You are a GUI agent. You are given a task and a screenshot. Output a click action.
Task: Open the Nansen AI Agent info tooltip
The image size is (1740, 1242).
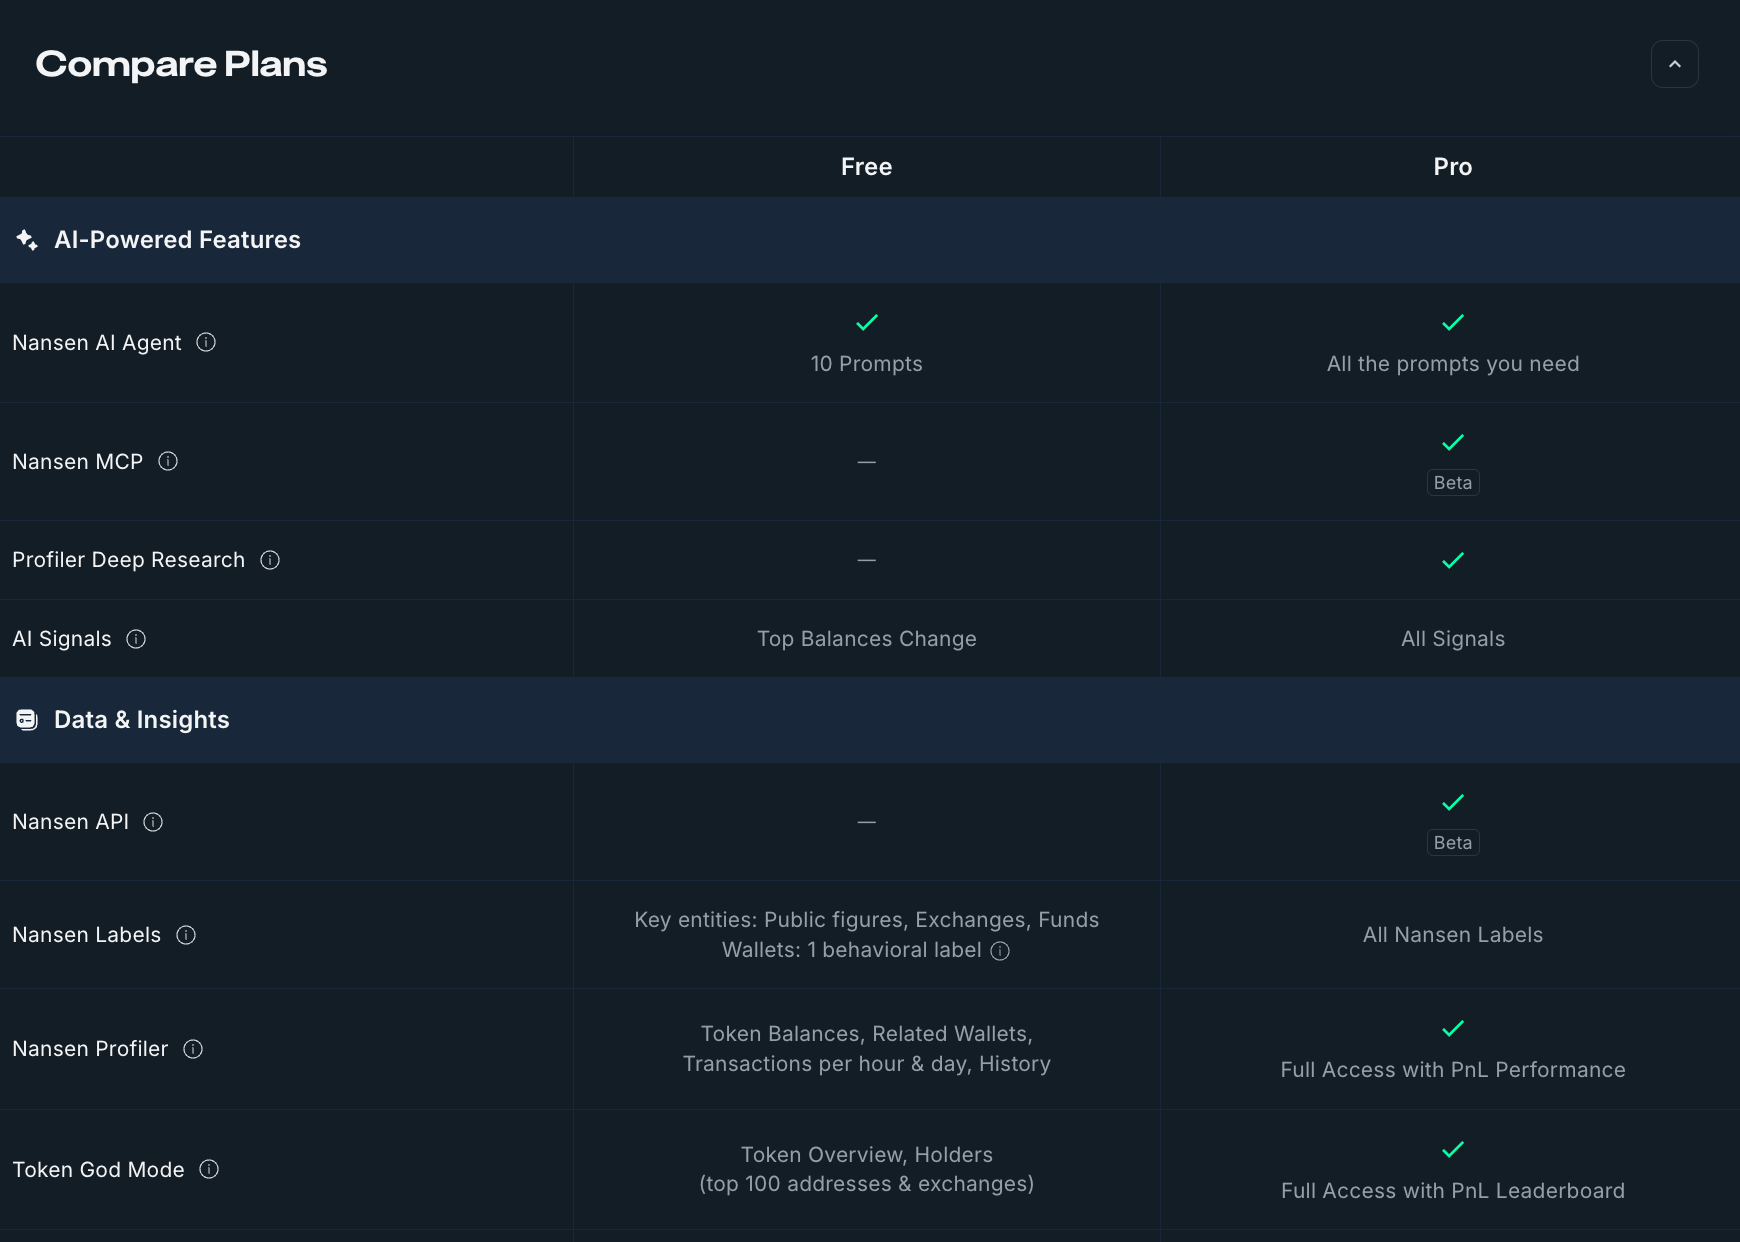[x=206, y=342]
